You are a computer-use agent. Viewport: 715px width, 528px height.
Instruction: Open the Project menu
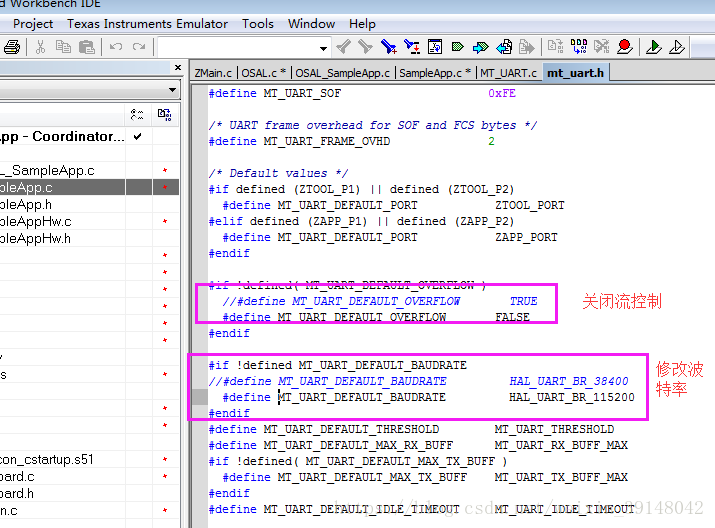(x=33, y=24)
